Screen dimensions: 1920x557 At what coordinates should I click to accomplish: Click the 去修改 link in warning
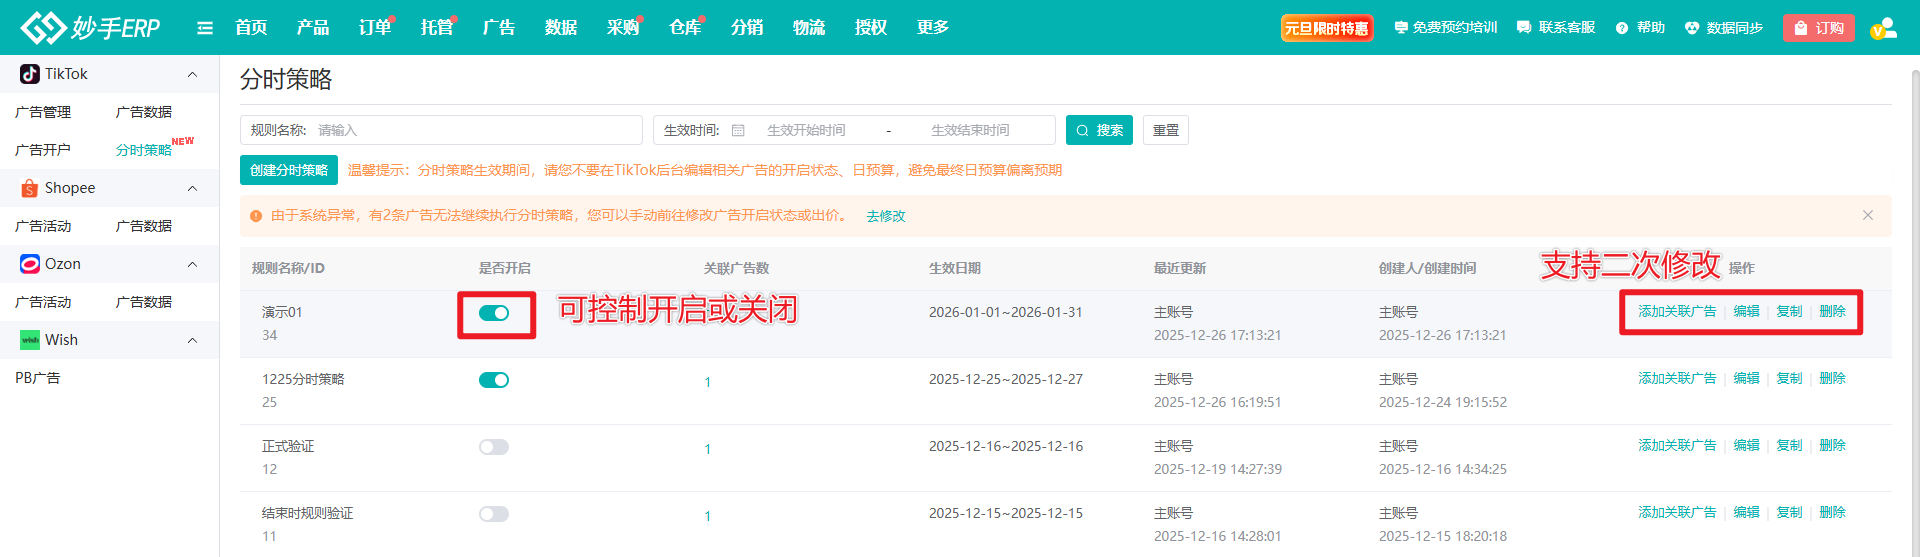[x=885, y=216]
